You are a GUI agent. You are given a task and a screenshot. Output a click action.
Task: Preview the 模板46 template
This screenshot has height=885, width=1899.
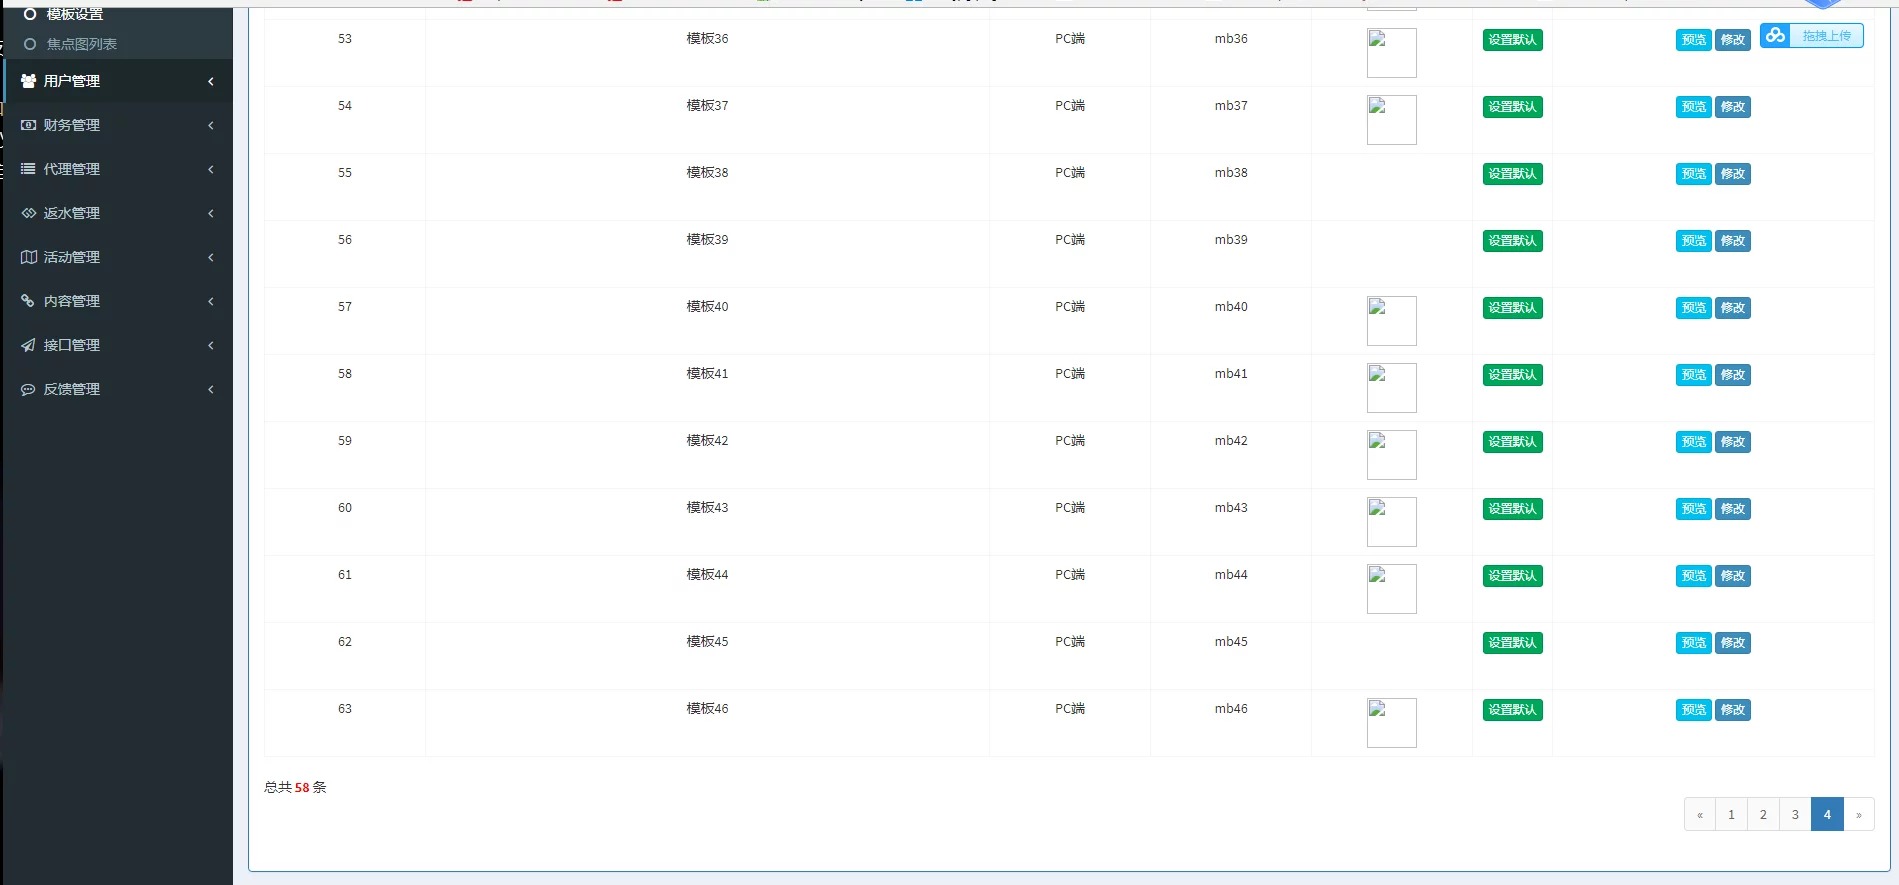click(1693, 710)
